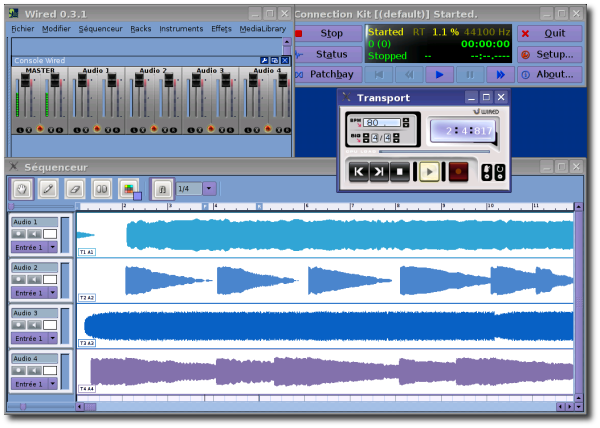Viewport: 600px width, 428px height.
Task: Open the 1/4 quantize dropdown
Action: [x=209, y=188]
